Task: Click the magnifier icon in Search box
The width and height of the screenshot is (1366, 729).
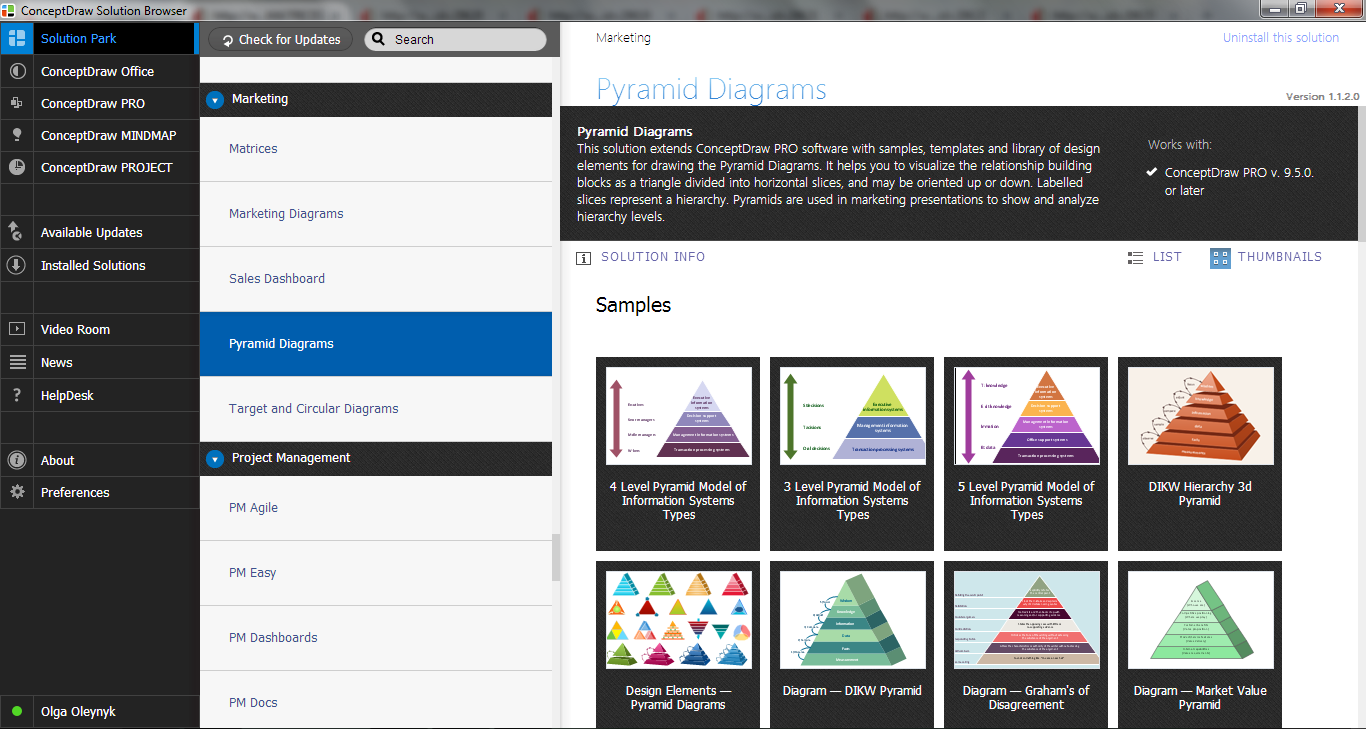Action: click(378, 40)
